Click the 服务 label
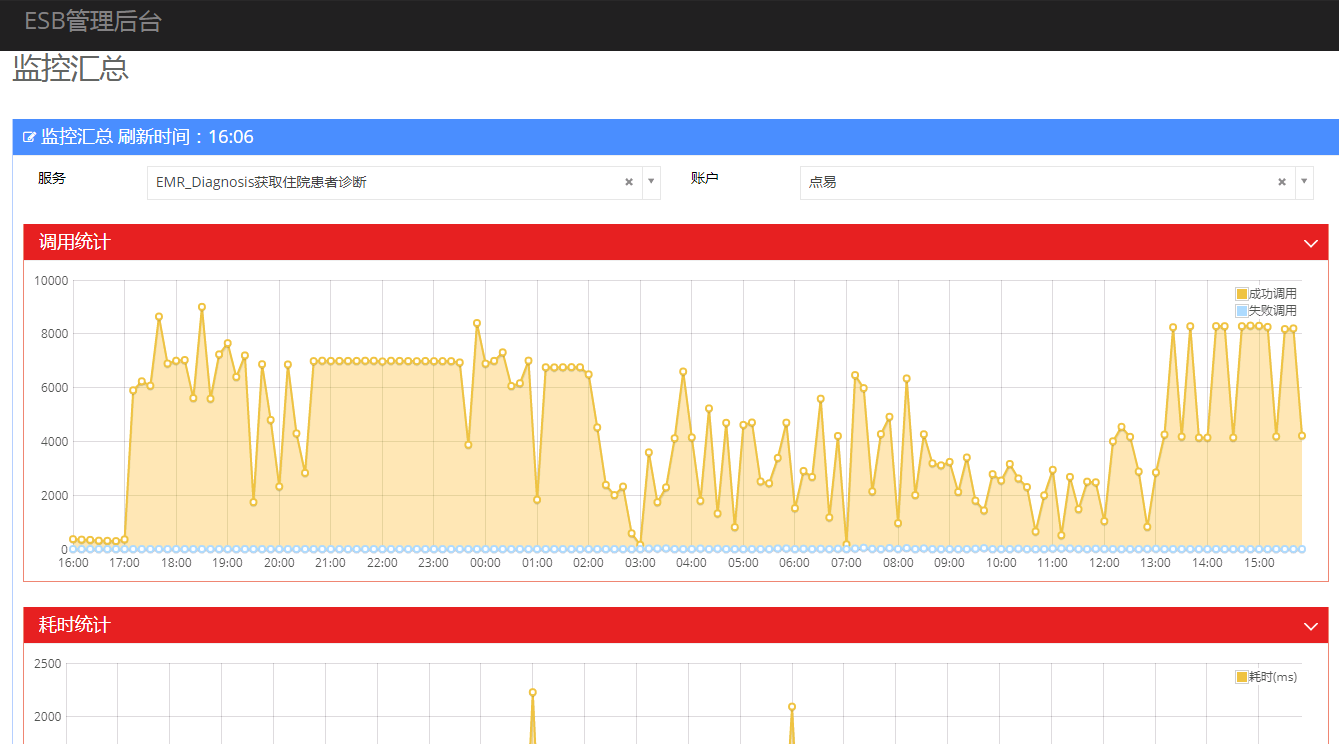The width and height of the screenshot is (1339, 744). tap(52, 178)
